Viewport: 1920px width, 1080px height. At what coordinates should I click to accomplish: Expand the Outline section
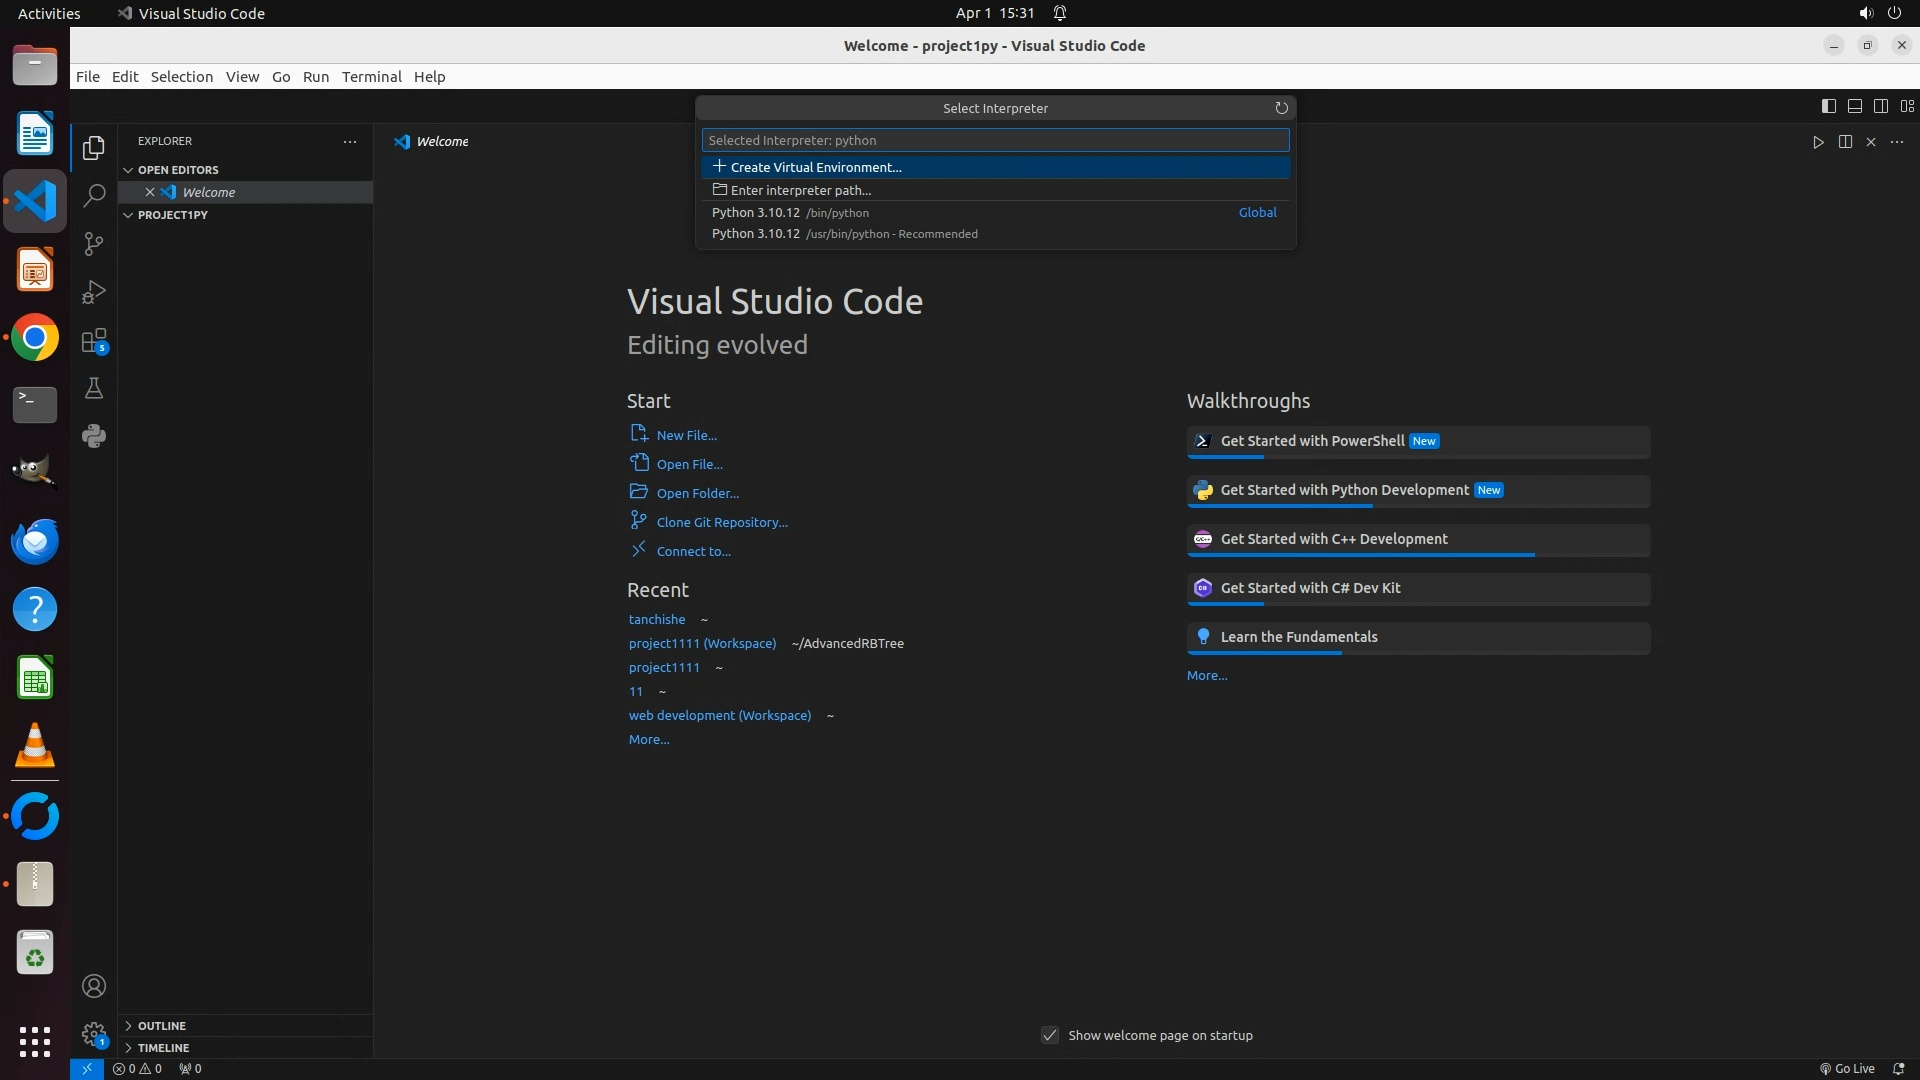pyautogui.click(x=161, y=1026)
